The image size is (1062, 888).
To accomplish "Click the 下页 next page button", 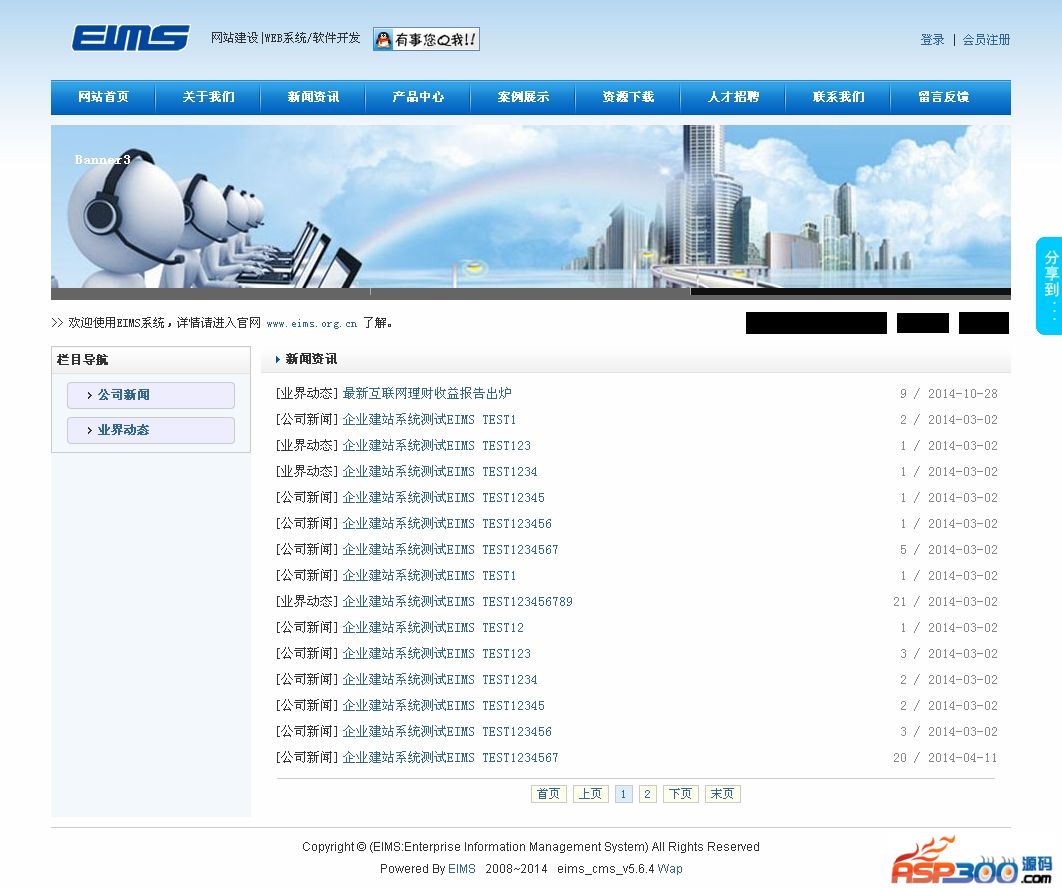I will 681,794.
